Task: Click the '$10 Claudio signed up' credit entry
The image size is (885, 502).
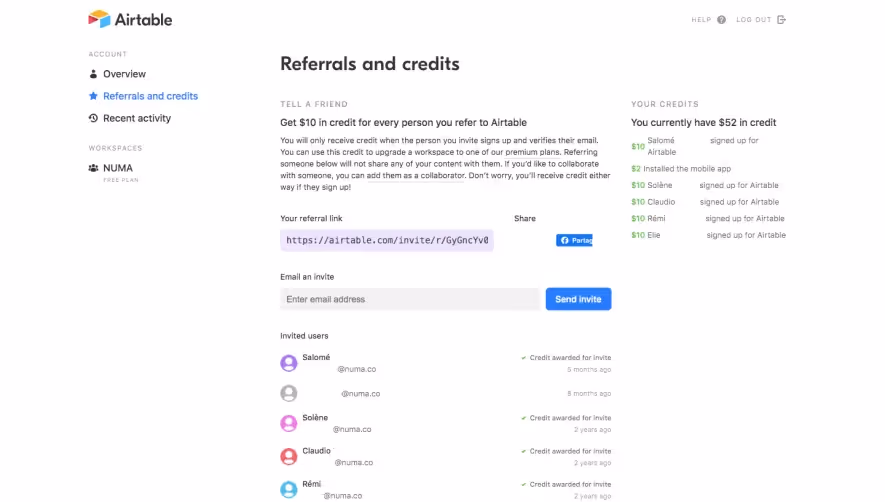Action: tap(705, 202)
